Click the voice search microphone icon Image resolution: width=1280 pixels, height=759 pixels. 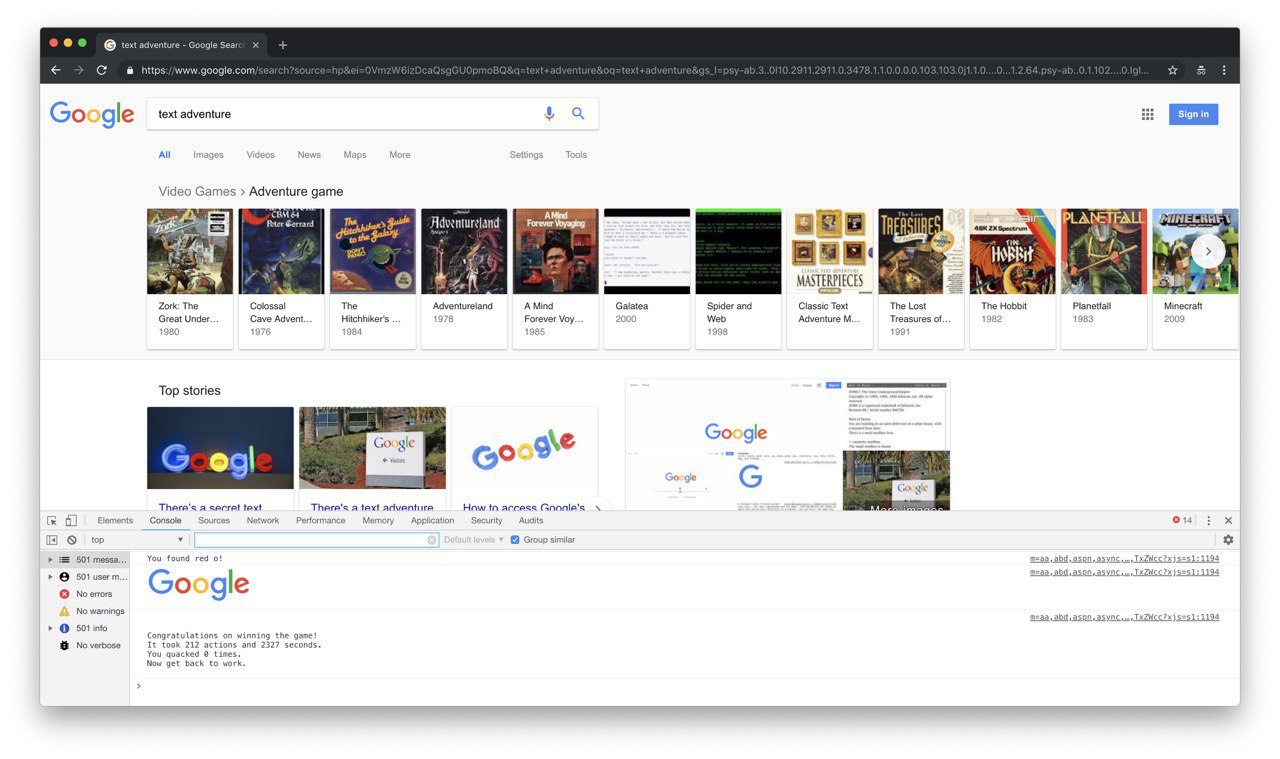549,114
